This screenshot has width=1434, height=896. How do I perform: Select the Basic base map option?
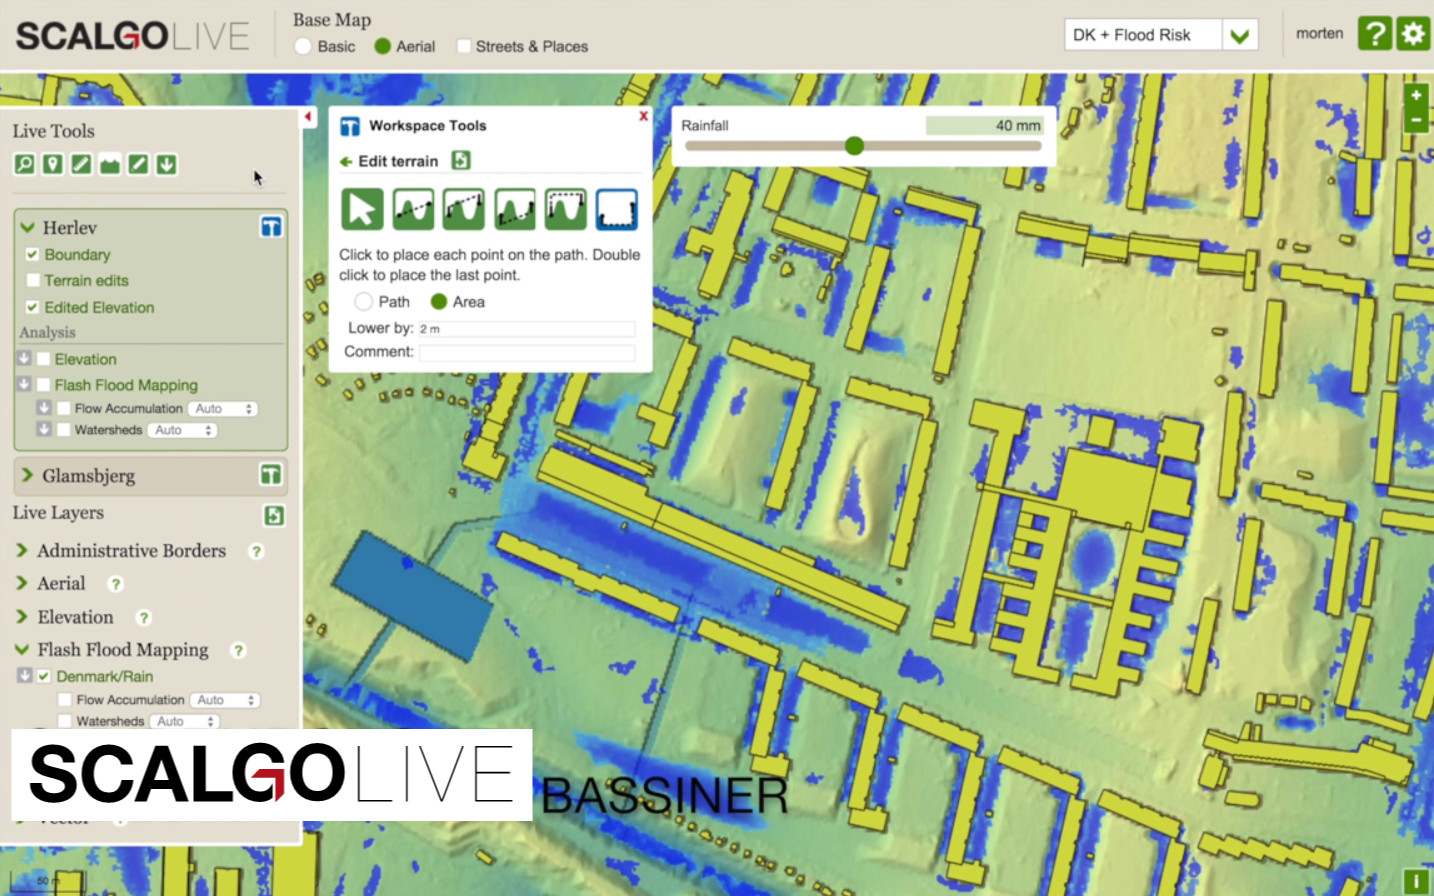pyautogui.click(x=303, y=47)
